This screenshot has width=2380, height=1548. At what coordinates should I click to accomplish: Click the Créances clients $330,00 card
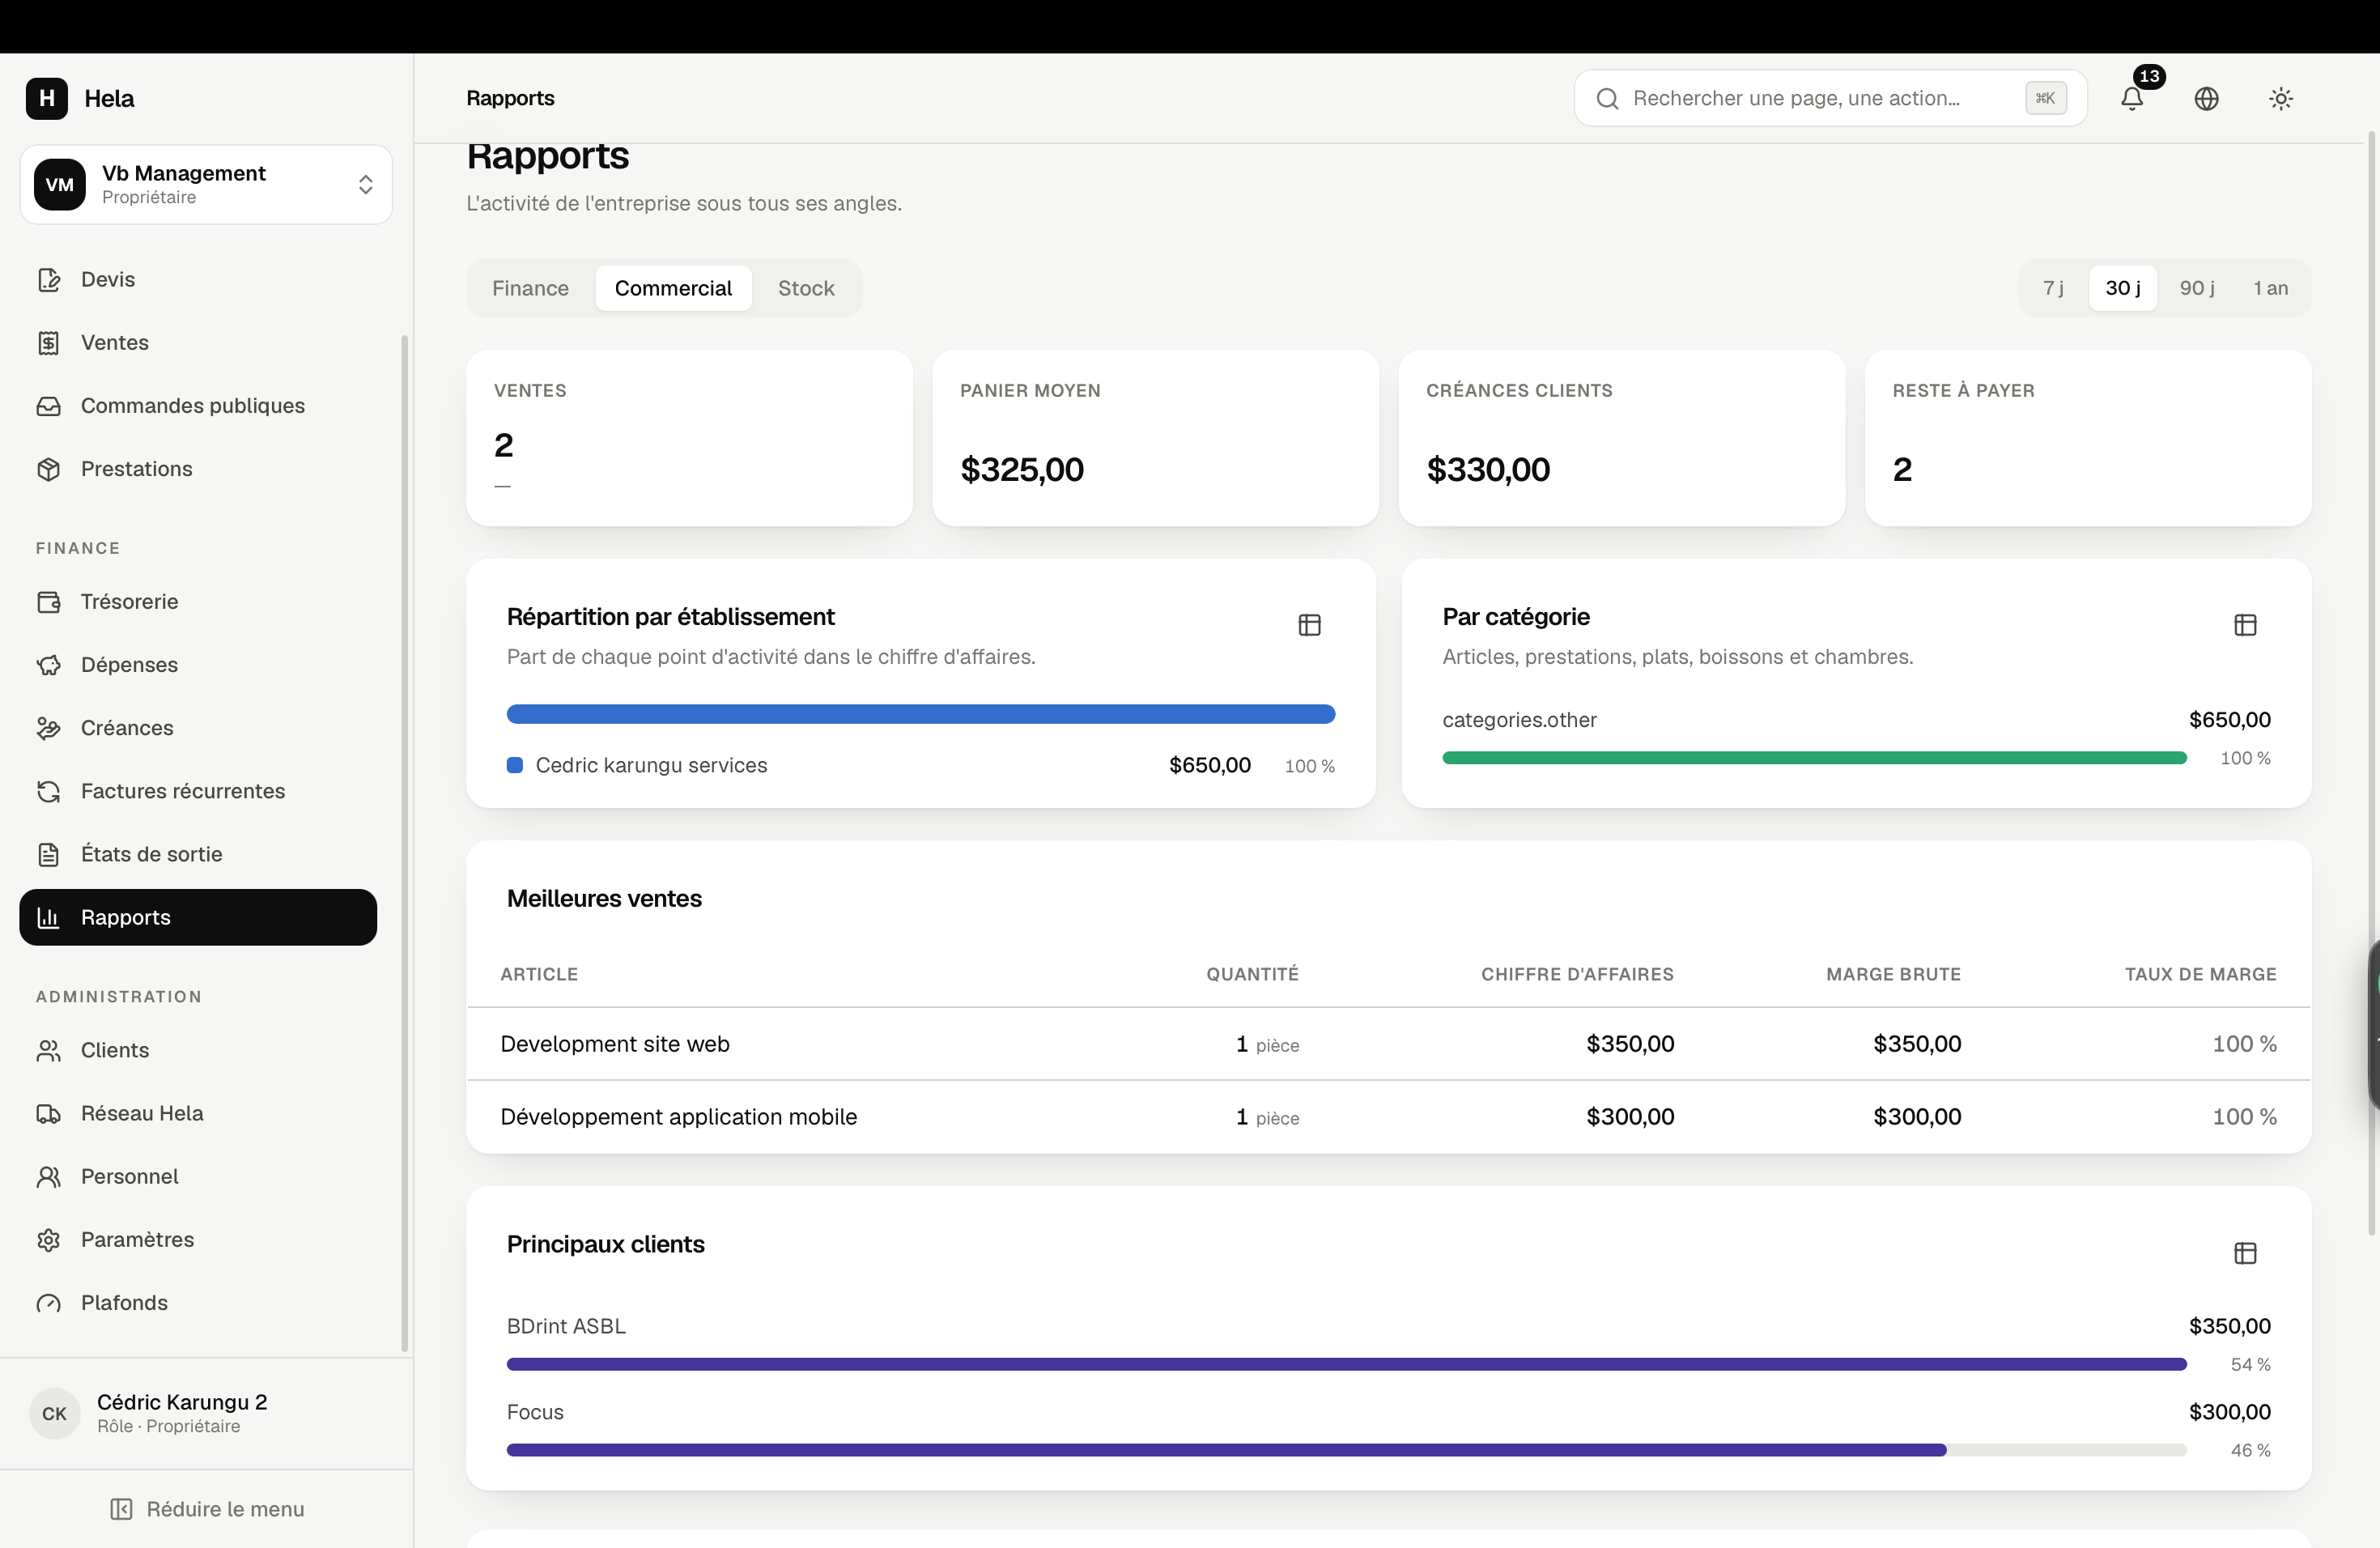coord(1621,437)
